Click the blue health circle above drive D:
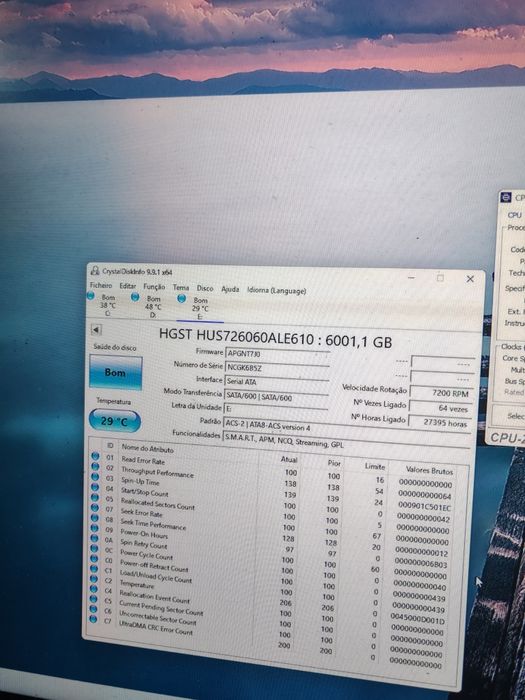The width and height of the screenshot is (525, 700). pos(135,297)
